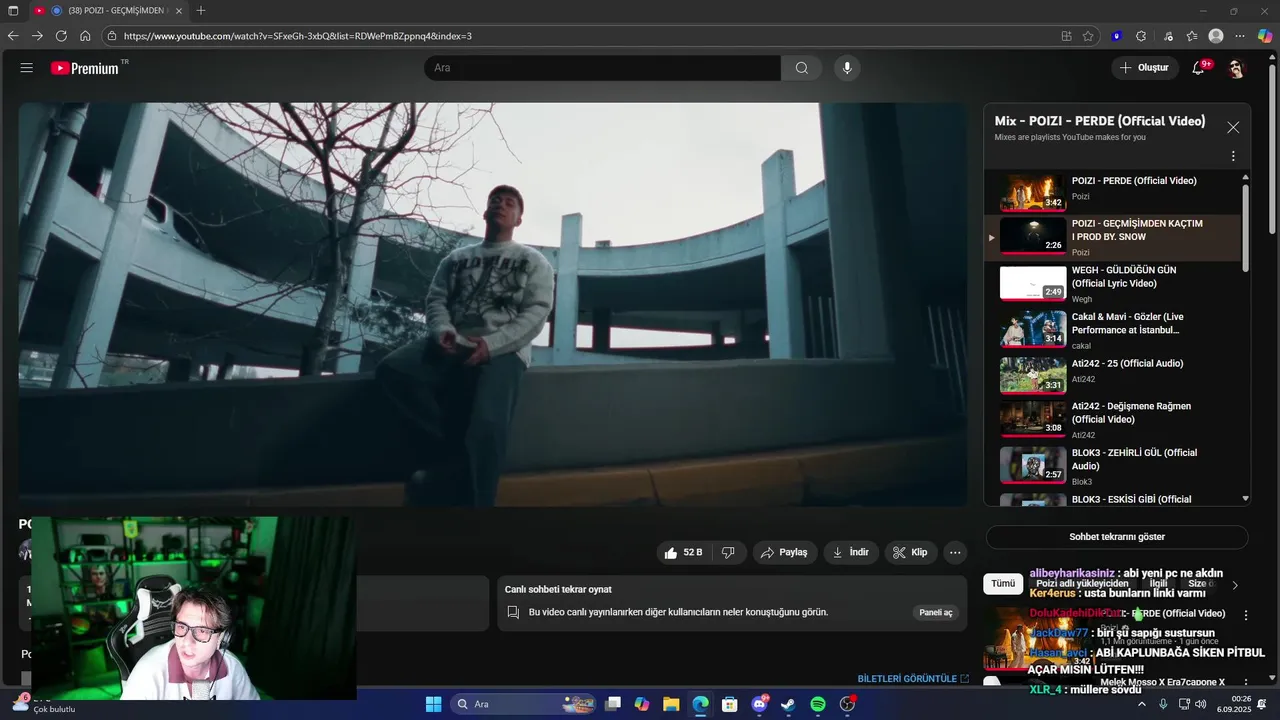Viewport: 1280px width, 720px height.
Task: Click the search magnifier button
Action: [801, 68]
